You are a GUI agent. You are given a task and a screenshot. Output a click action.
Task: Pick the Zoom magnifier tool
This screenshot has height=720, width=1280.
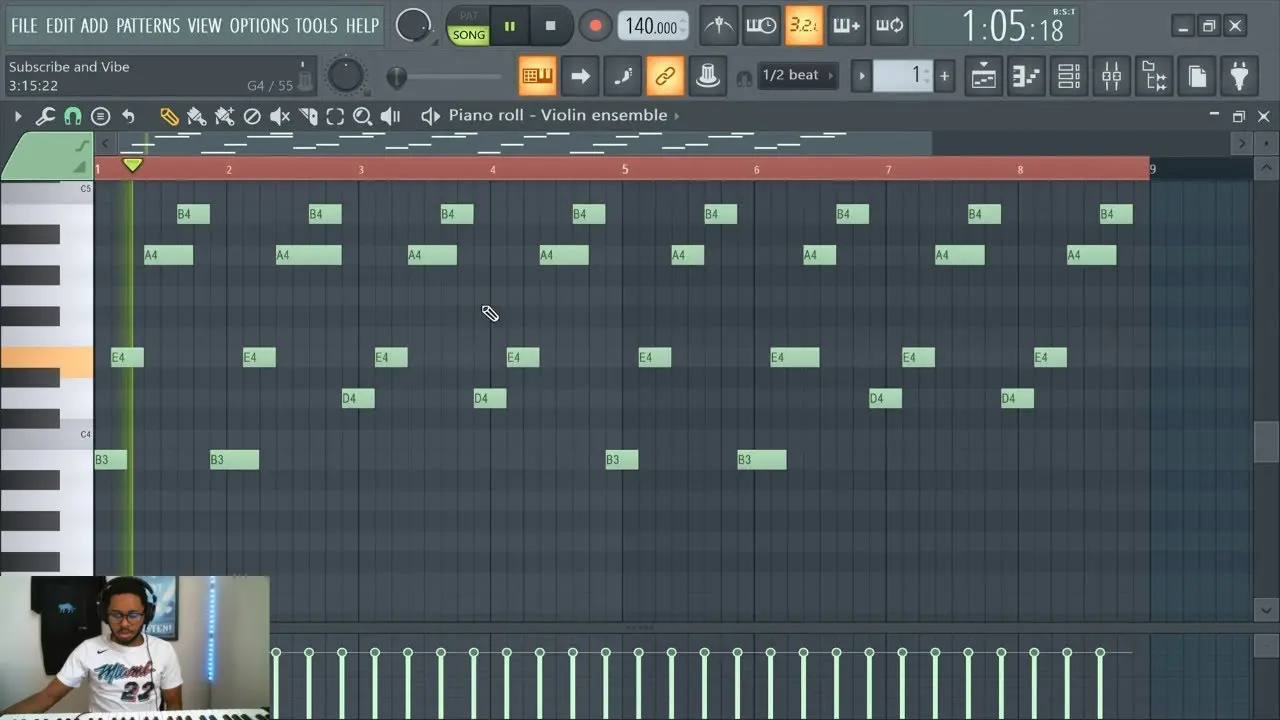coord(362,116)
